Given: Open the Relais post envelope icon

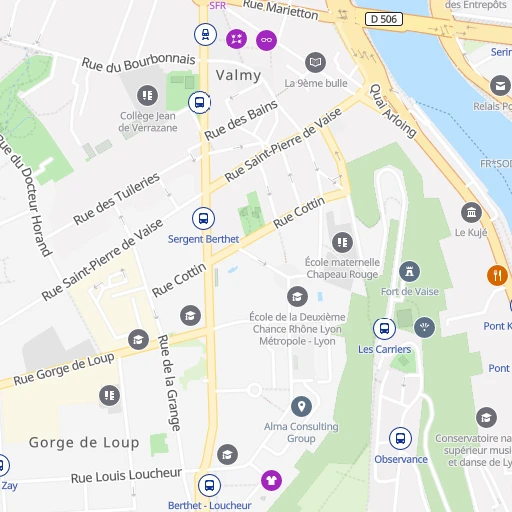Looking at the screenshot, I should pos(500,86).
